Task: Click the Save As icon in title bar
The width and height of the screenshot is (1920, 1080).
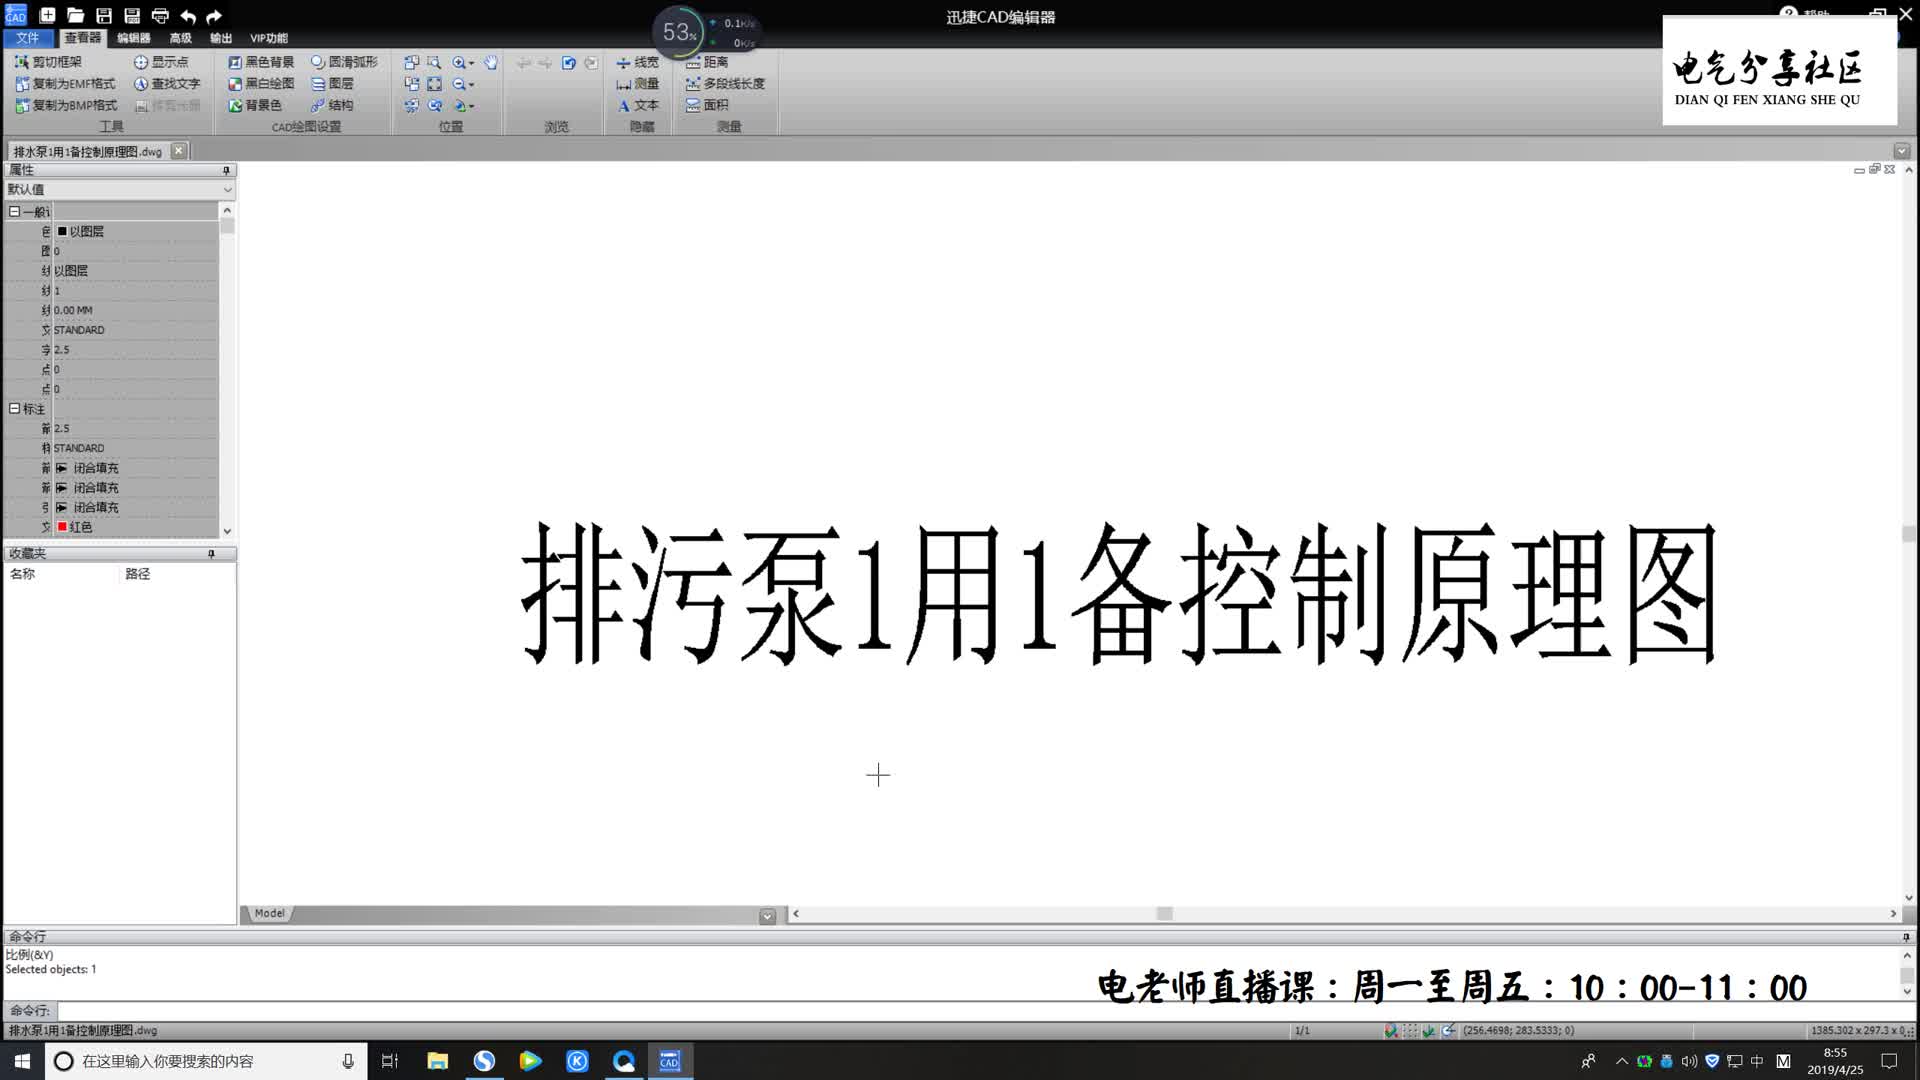Action: [x=131, y=15]
